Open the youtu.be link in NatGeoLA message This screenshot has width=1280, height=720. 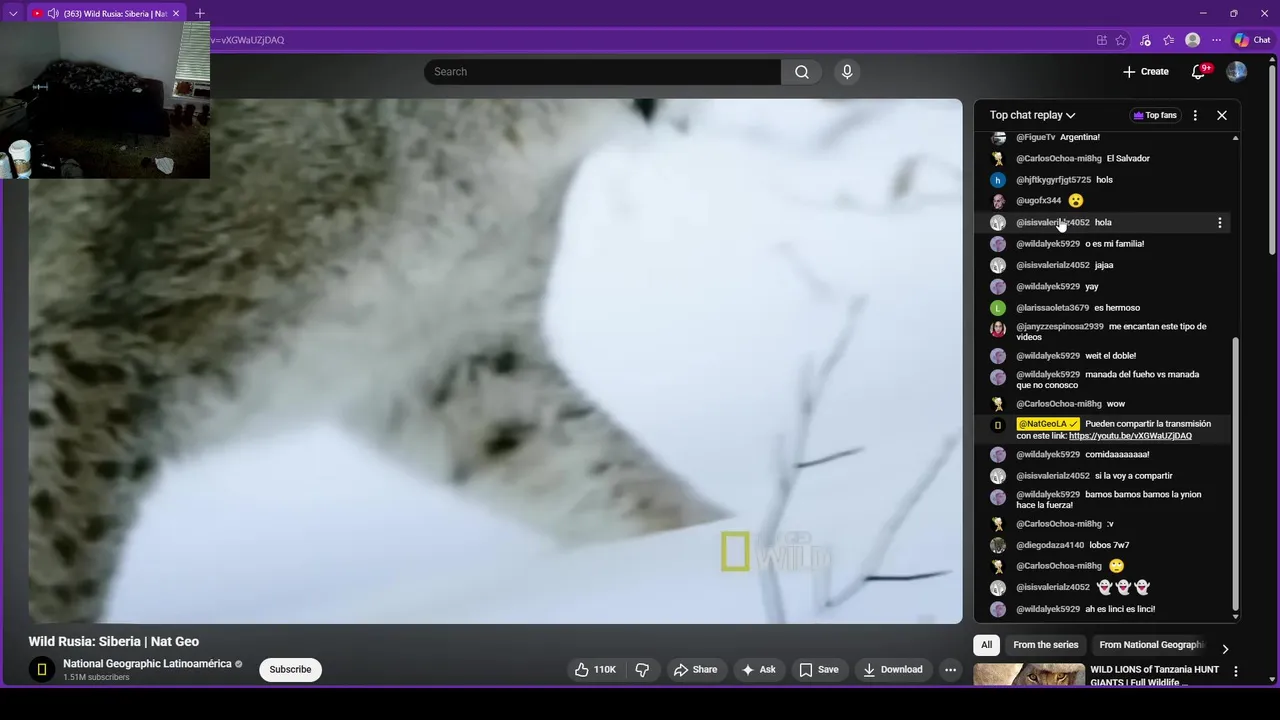click(1130, 436)
